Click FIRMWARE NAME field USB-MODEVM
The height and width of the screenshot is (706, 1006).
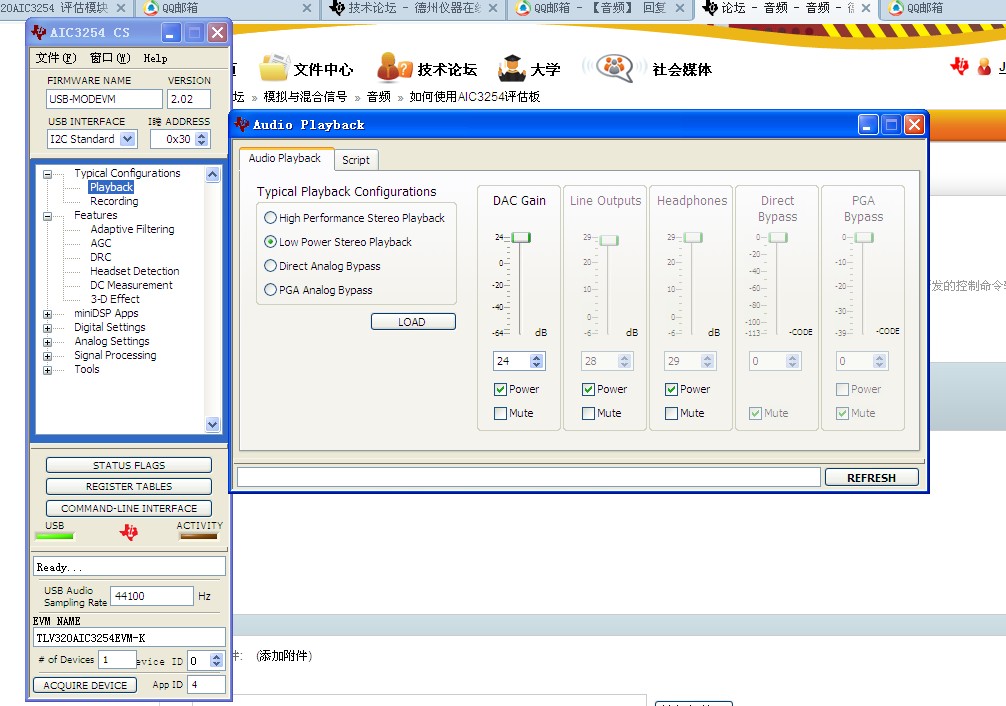click(104, 99)
